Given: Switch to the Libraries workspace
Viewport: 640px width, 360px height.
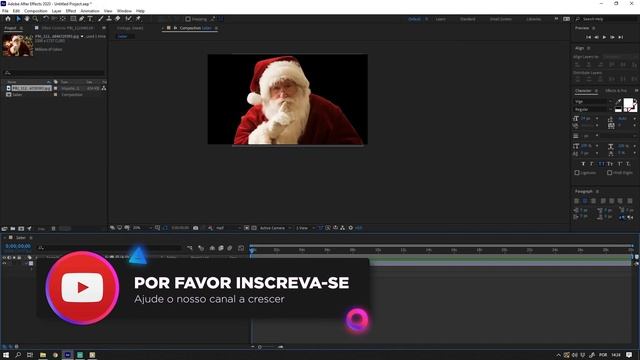Looking at the screenshot, I should (x=533, y=19).
